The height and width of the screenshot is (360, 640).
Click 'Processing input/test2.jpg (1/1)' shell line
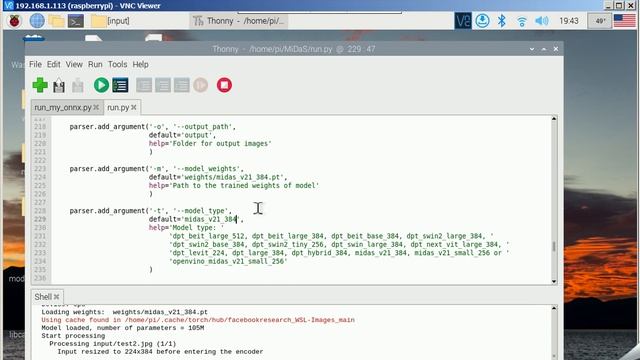pos(113,344)
